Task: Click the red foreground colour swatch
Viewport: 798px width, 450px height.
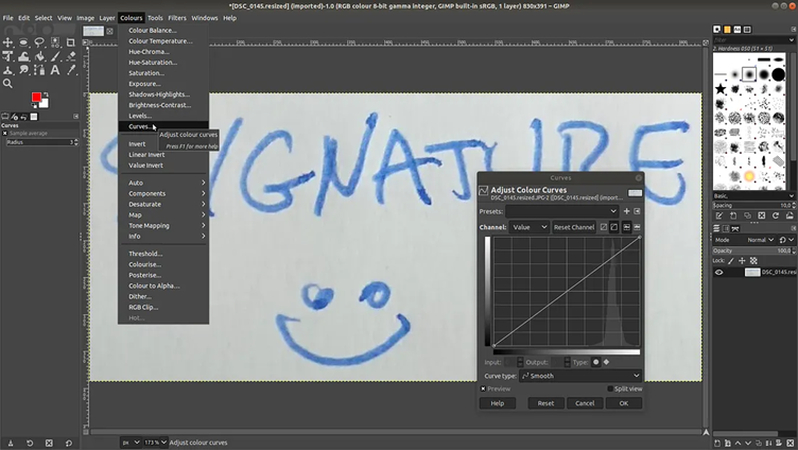Action: (36, 97)
